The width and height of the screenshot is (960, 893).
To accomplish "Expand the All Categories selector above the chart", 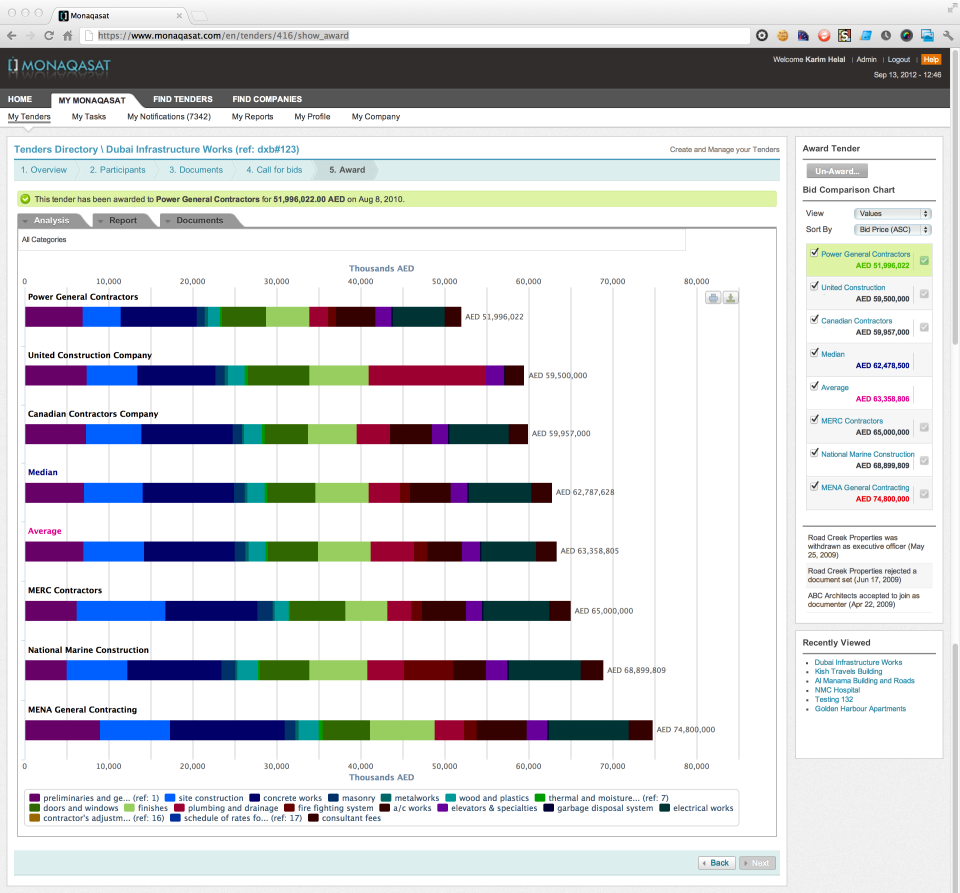I will [350, 240].
